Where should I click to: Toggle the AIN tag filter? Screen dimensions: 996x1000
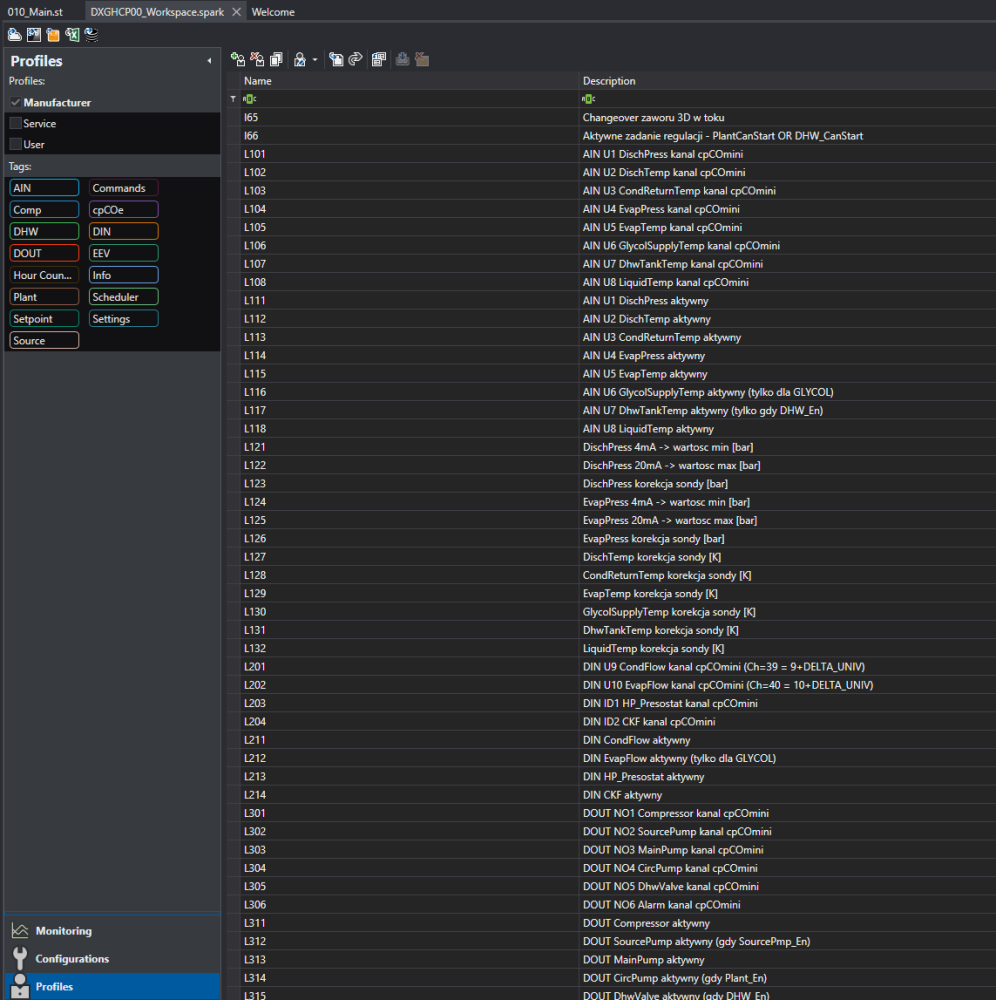[x=44, y=188]
